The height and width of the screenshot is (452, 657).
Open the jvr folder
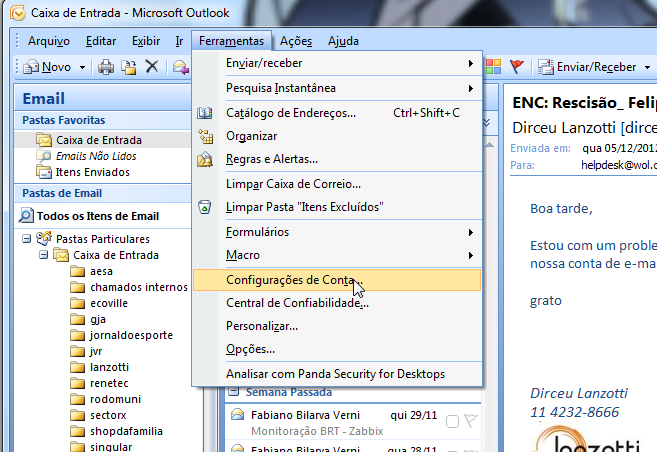[x=96, y=351]
